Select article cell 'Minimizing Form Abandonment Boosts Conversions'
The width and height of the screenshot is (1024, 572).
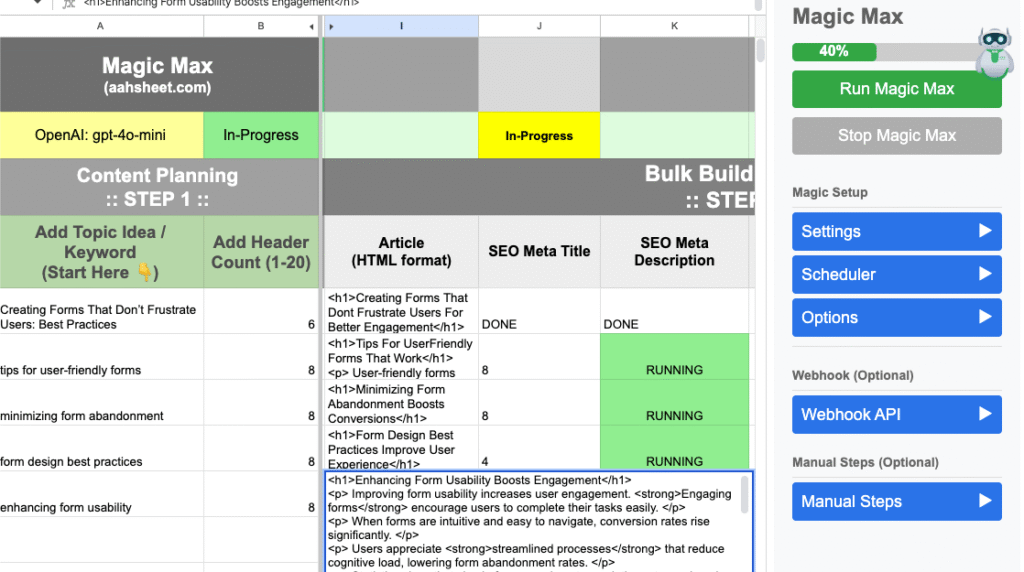click(401, 403)
